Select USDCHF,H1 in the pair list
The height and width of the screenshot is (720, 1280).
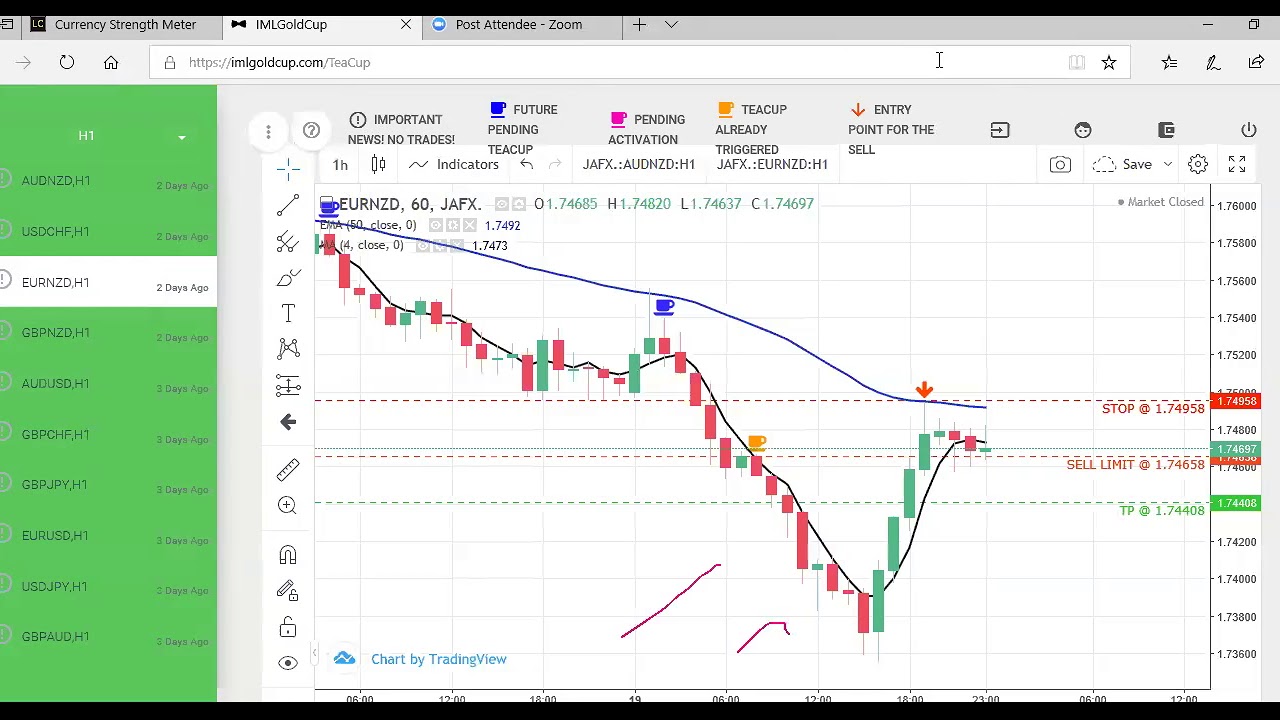108,232
